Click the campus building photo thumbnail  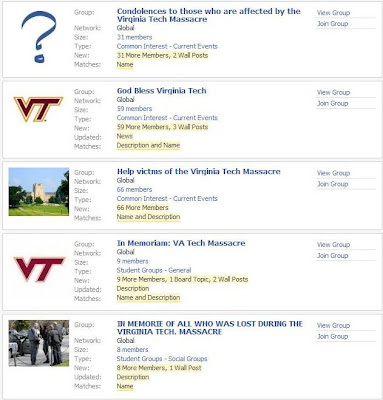[39, 192]
